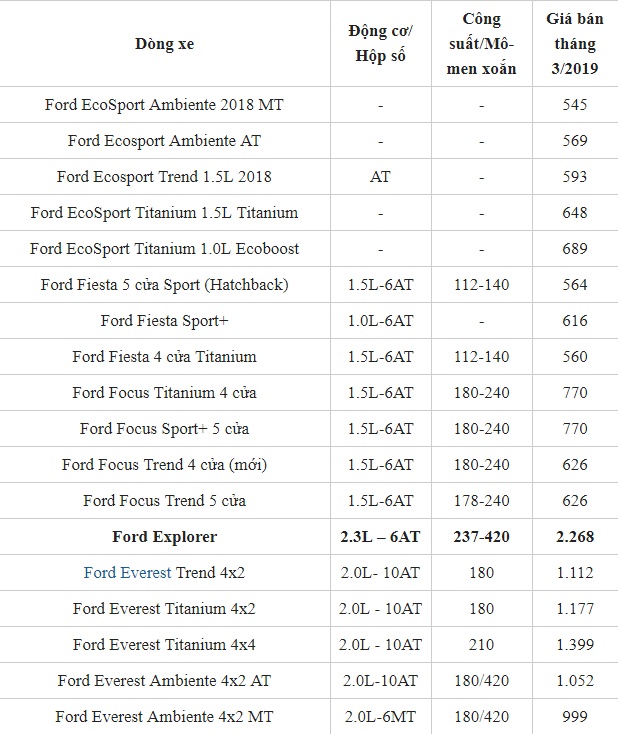Click the 'Giá bán tháng 3/2019' header

pos(575,44)
